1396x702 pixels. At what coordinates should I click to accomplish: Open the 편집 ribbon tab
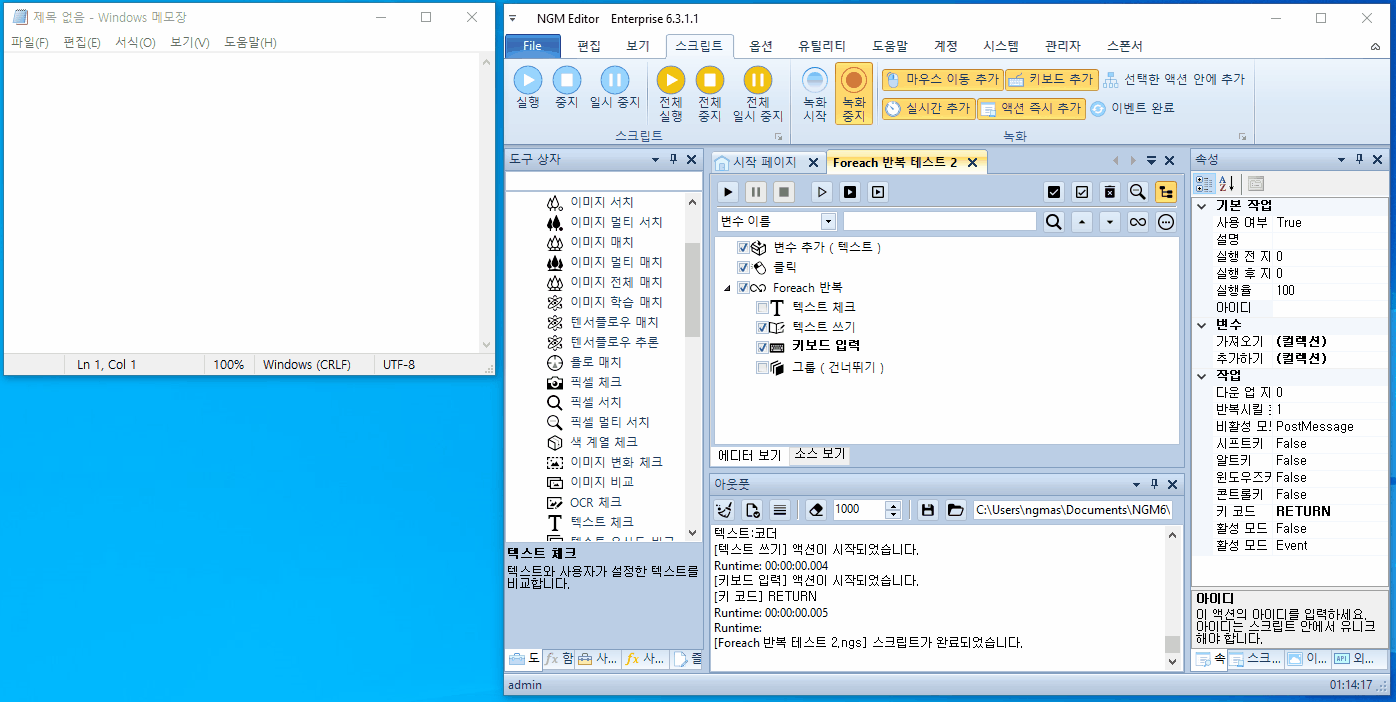click(x=589, y=46)
